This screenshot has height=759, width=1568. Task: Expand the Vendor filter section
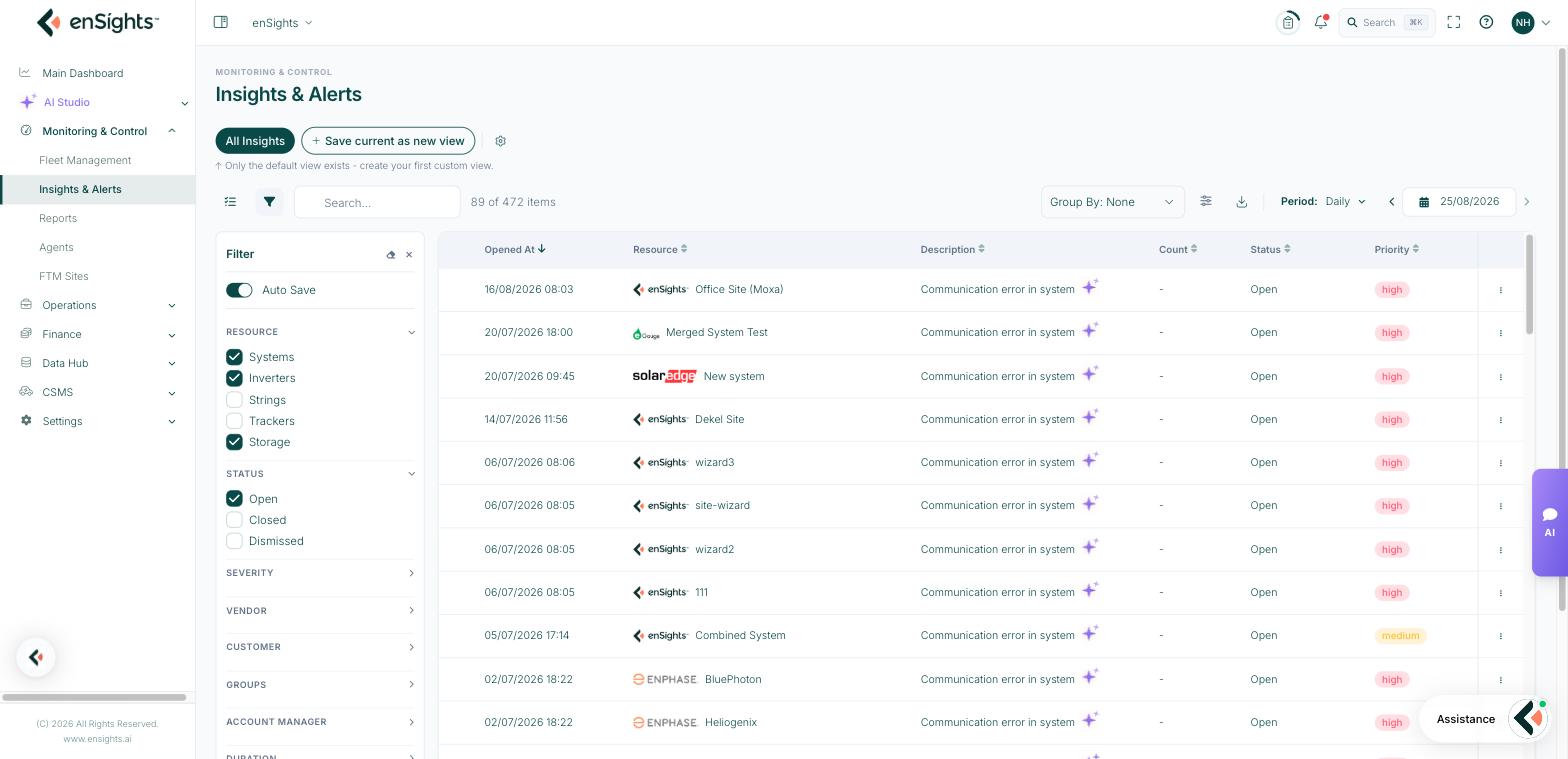point(320,611)
